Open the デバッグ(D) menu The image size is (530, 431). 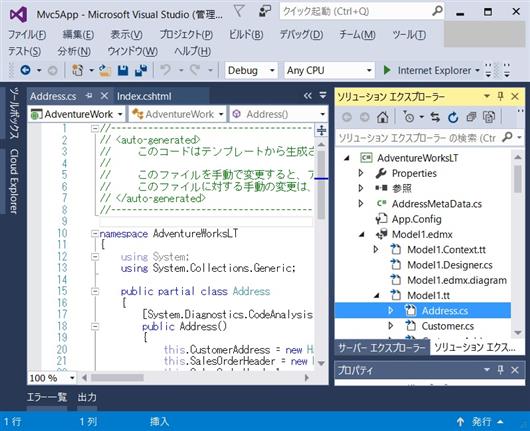click(x=301, y=34)
